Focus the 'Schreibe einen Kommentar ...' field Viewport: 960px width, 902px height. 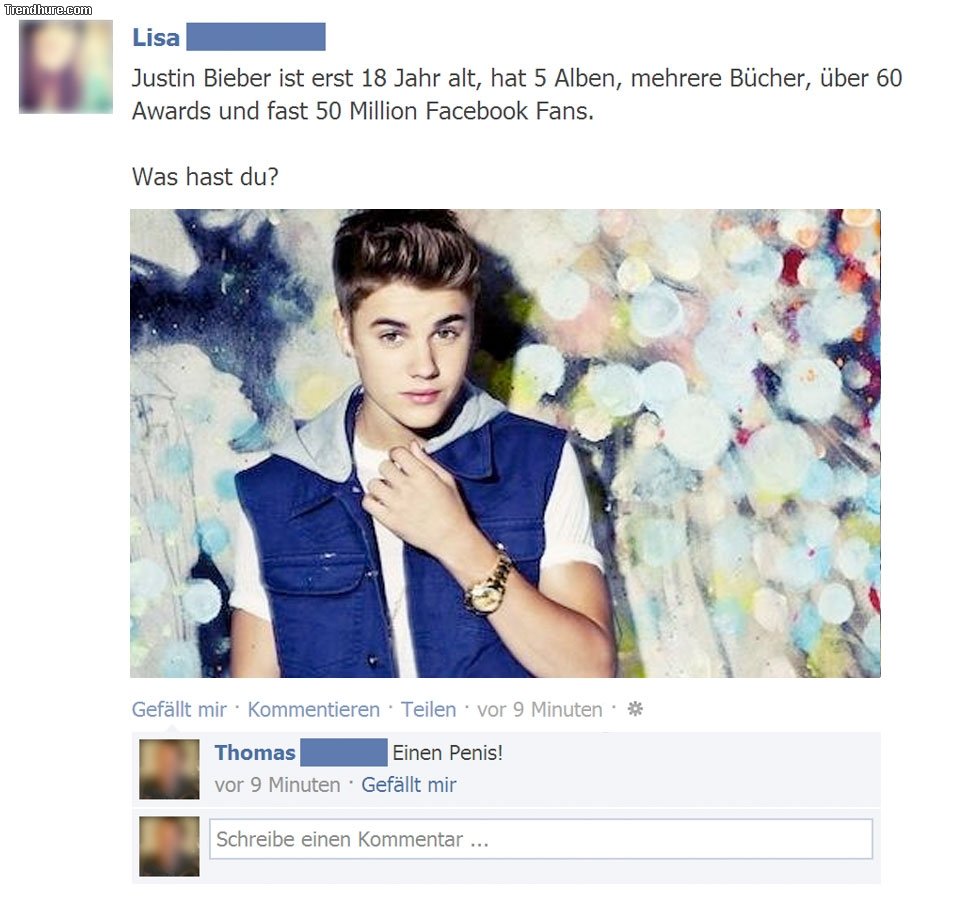[541, 839]
